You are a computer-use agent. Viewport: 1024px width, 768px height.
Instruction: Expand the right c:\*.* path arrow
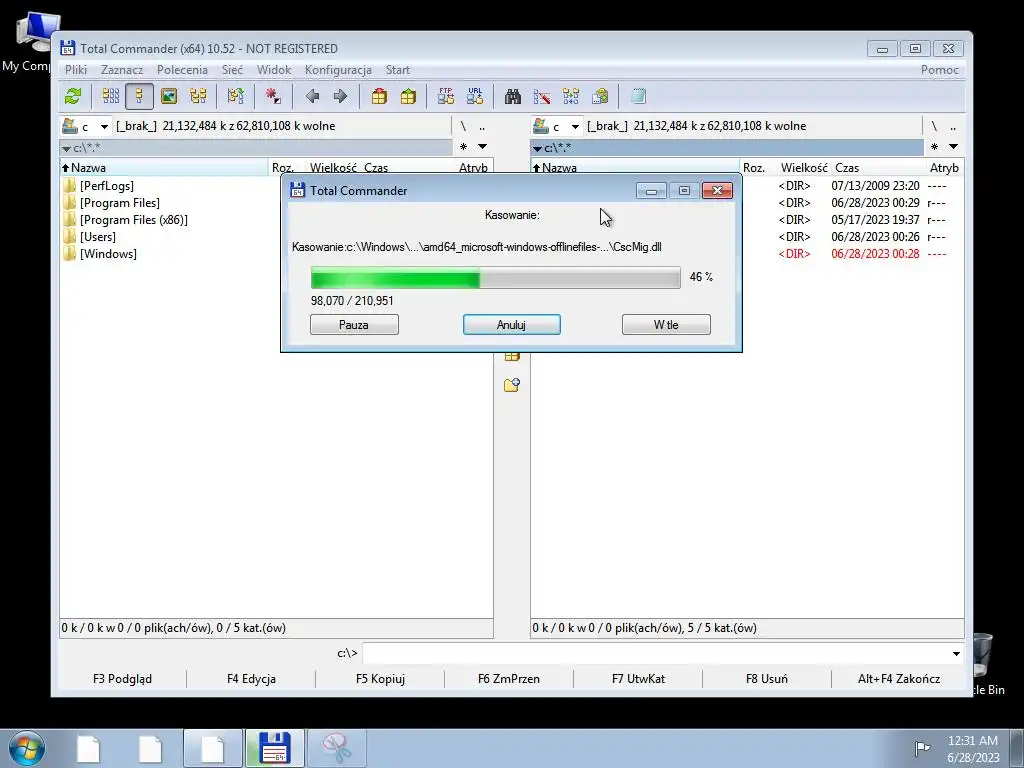point(537,149)
